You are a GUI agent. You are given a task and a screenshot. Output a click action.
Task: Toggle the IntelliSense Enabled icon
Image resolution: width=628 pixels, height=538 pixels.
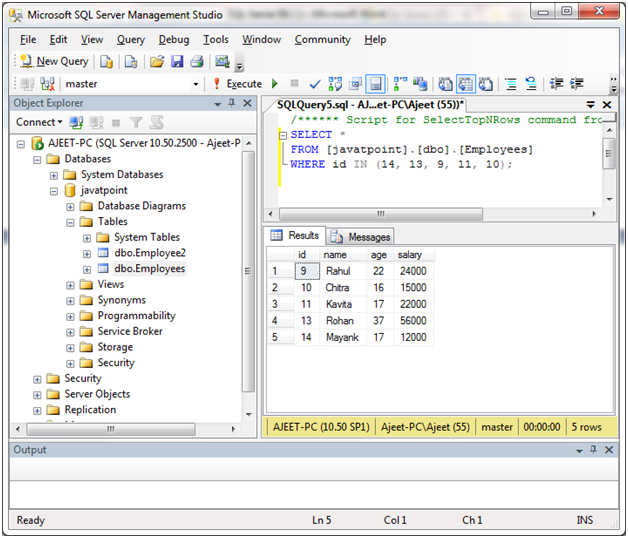375,84
